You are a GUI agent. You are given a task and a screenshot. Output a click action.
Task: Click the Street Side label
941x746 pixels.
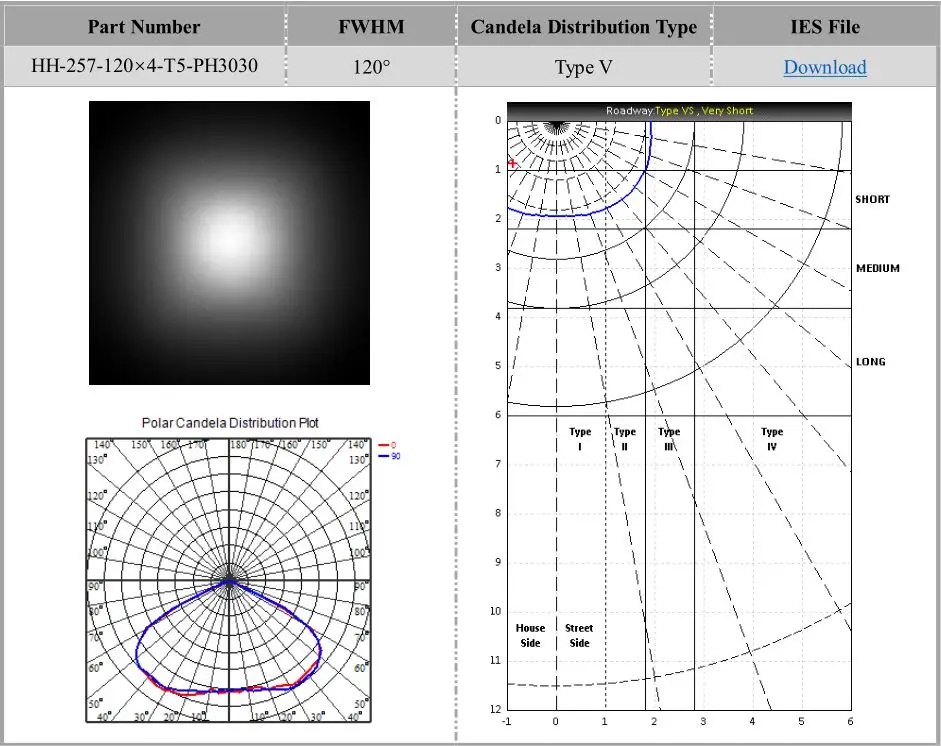(579, 636)
